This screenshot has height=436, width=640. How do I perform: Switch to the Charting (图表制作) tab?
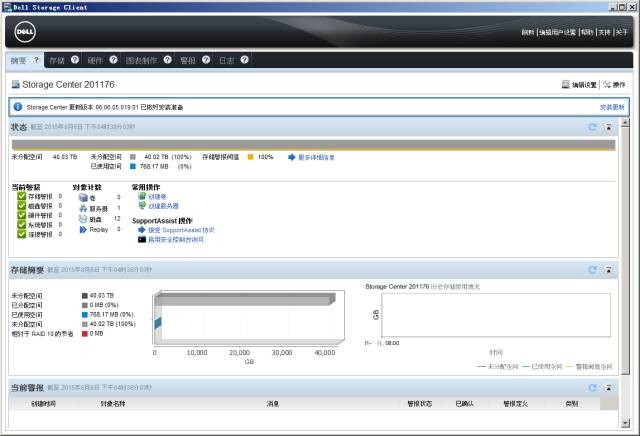141,60
